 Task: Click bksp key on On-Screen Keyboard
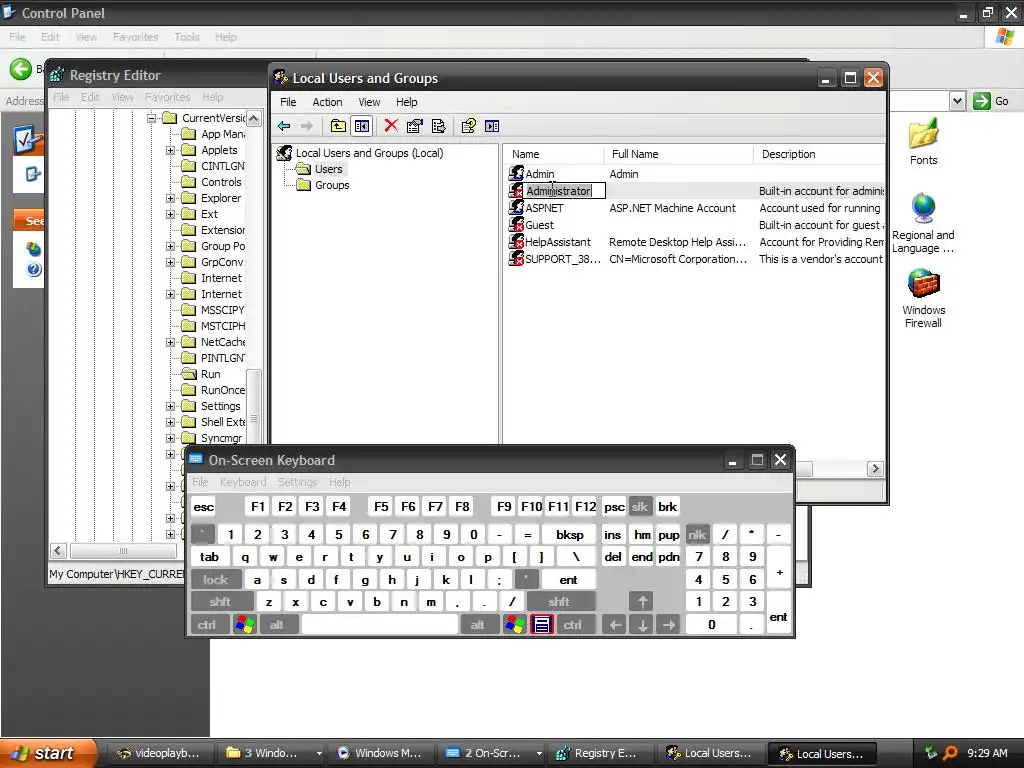coord(569,535)
